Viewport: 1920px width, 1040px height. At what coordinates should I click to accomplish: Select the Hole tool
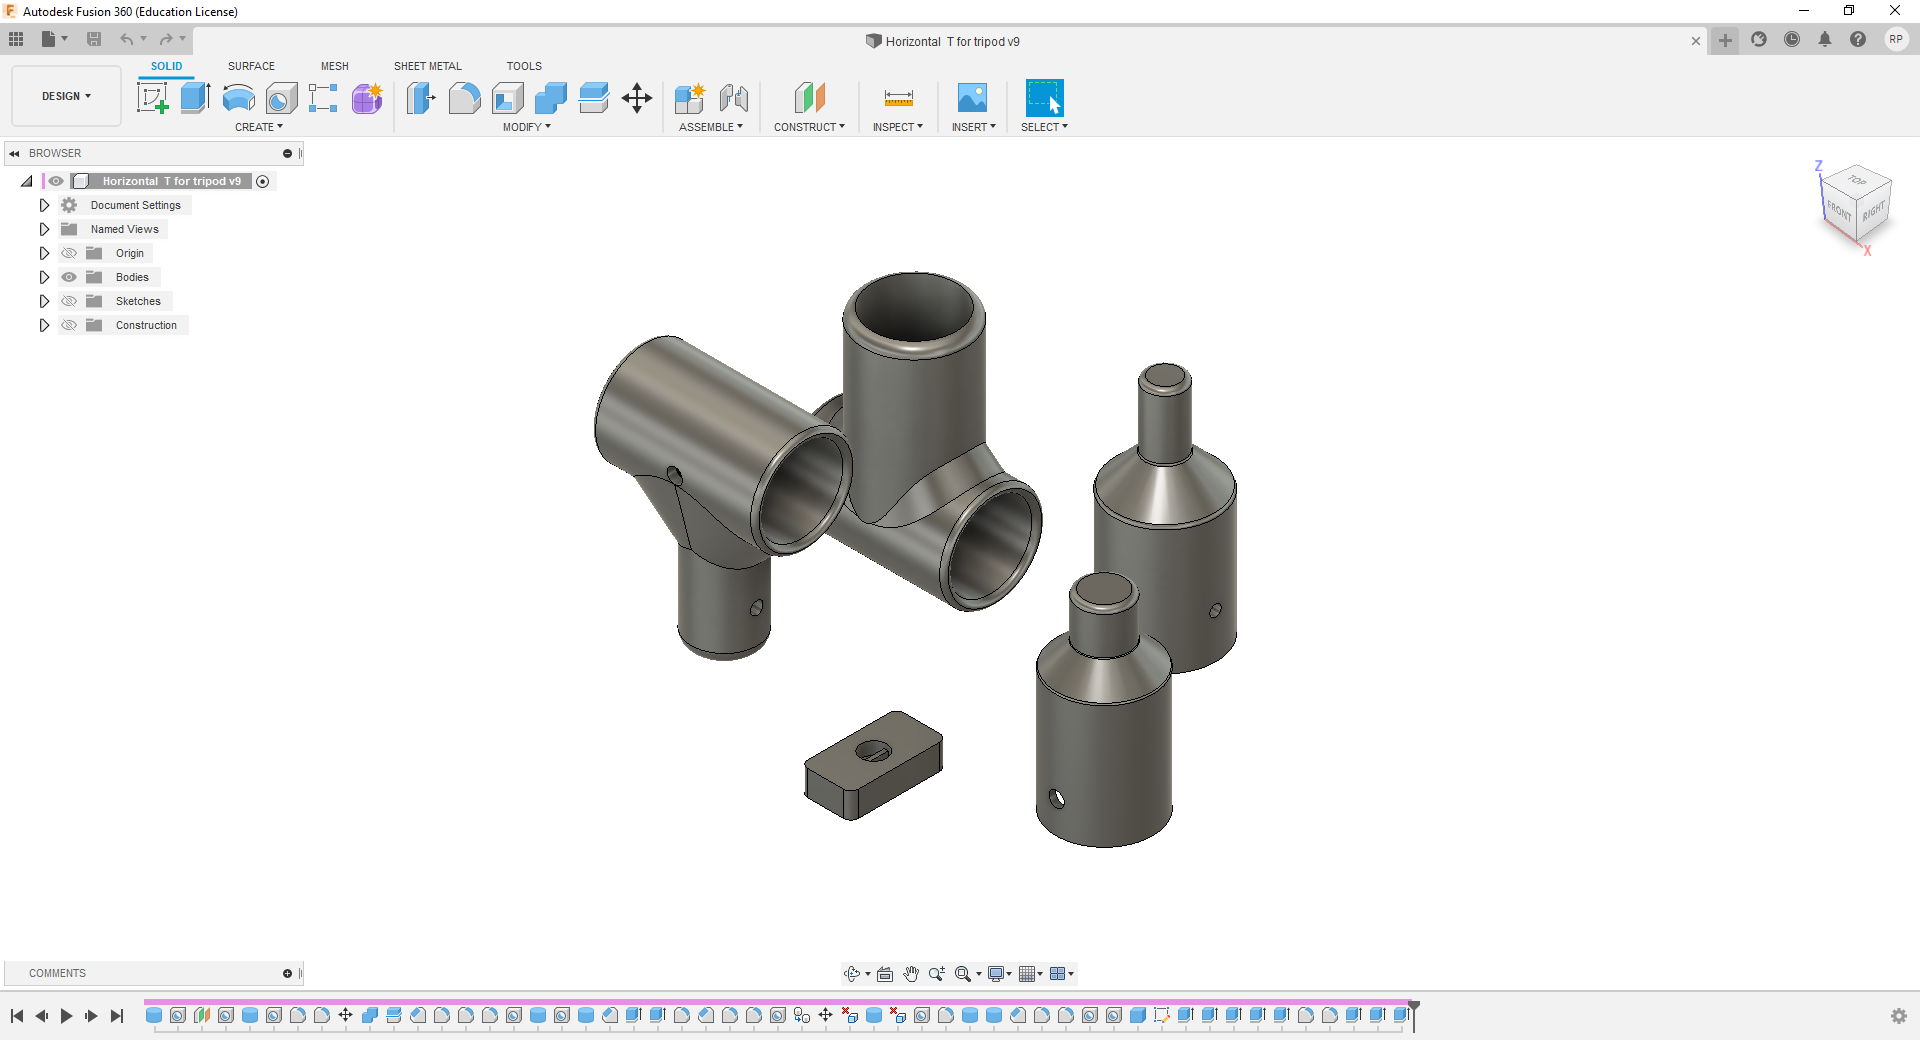pyautogui.click(x=281, y=98)
